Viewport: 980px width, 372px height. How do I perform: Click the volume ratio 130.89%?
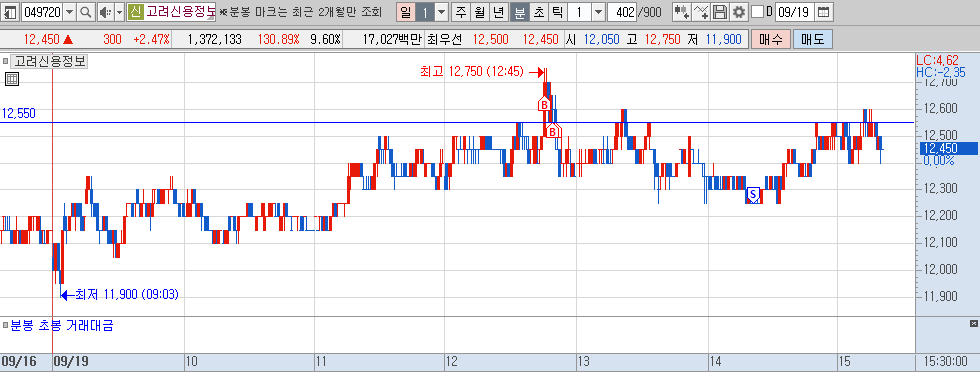(x=279, y=39)
